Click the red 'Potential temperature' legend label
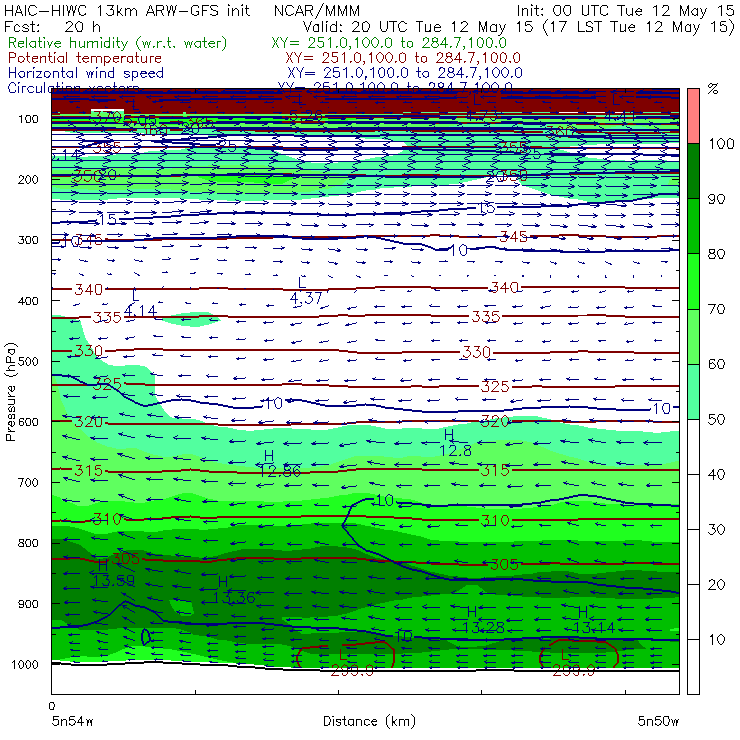Viewport: 740px width, 740px height. tap(84, 58)
